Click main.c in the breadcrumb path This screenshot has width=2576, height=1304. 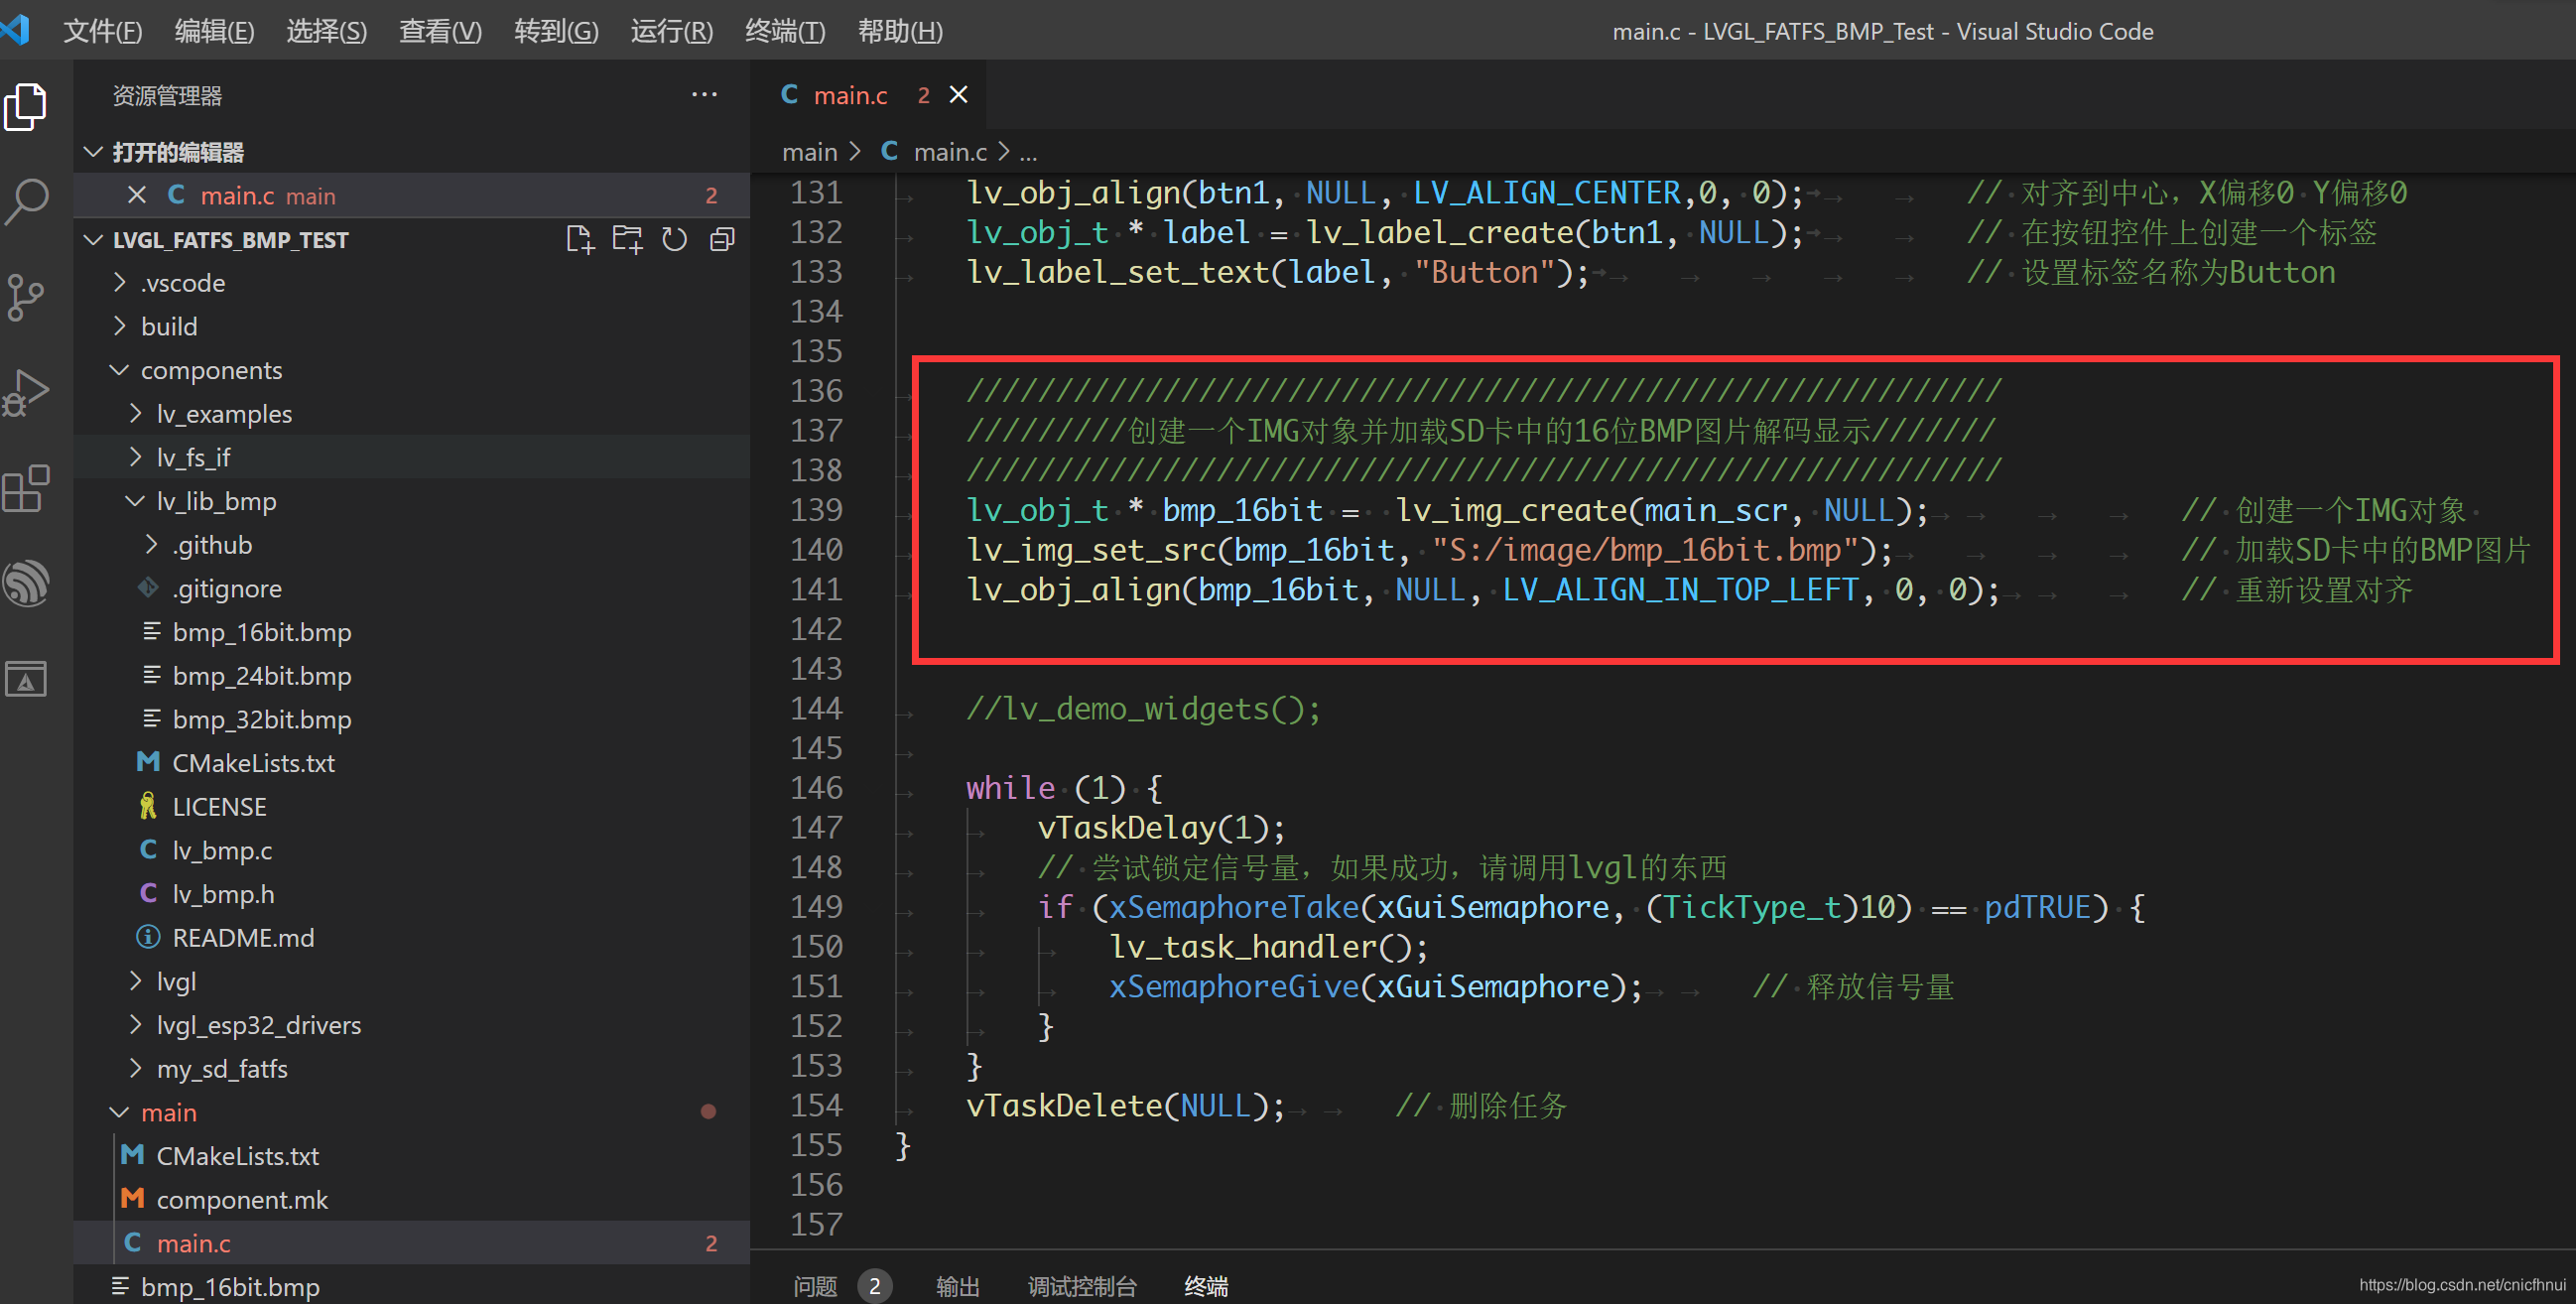pos(949,152)
